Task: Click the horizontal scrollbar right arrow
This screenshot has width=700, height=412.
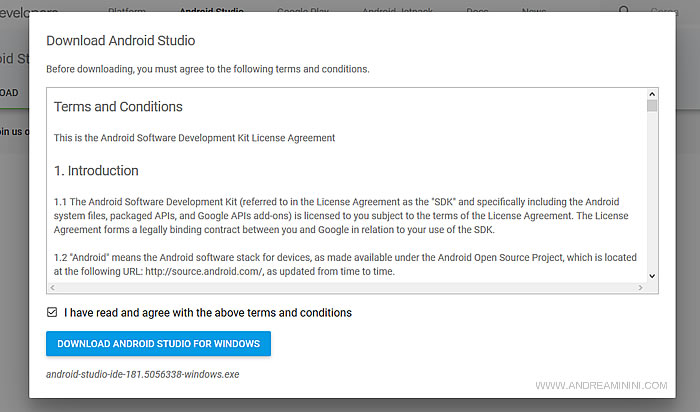Action: (x=641, y=287)
